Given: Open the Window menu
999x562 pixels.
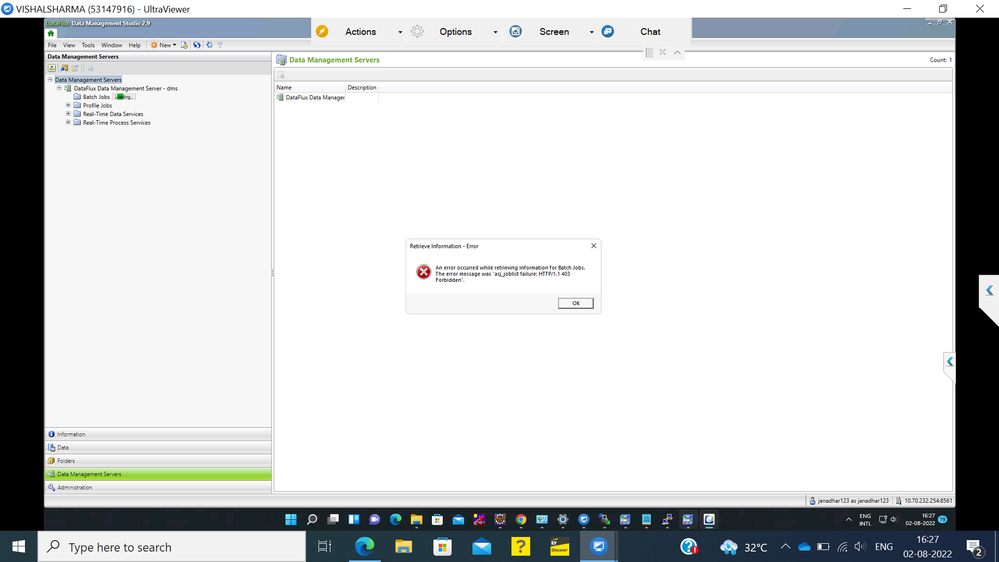Looking at the screenshot, I should click(111, 45).
